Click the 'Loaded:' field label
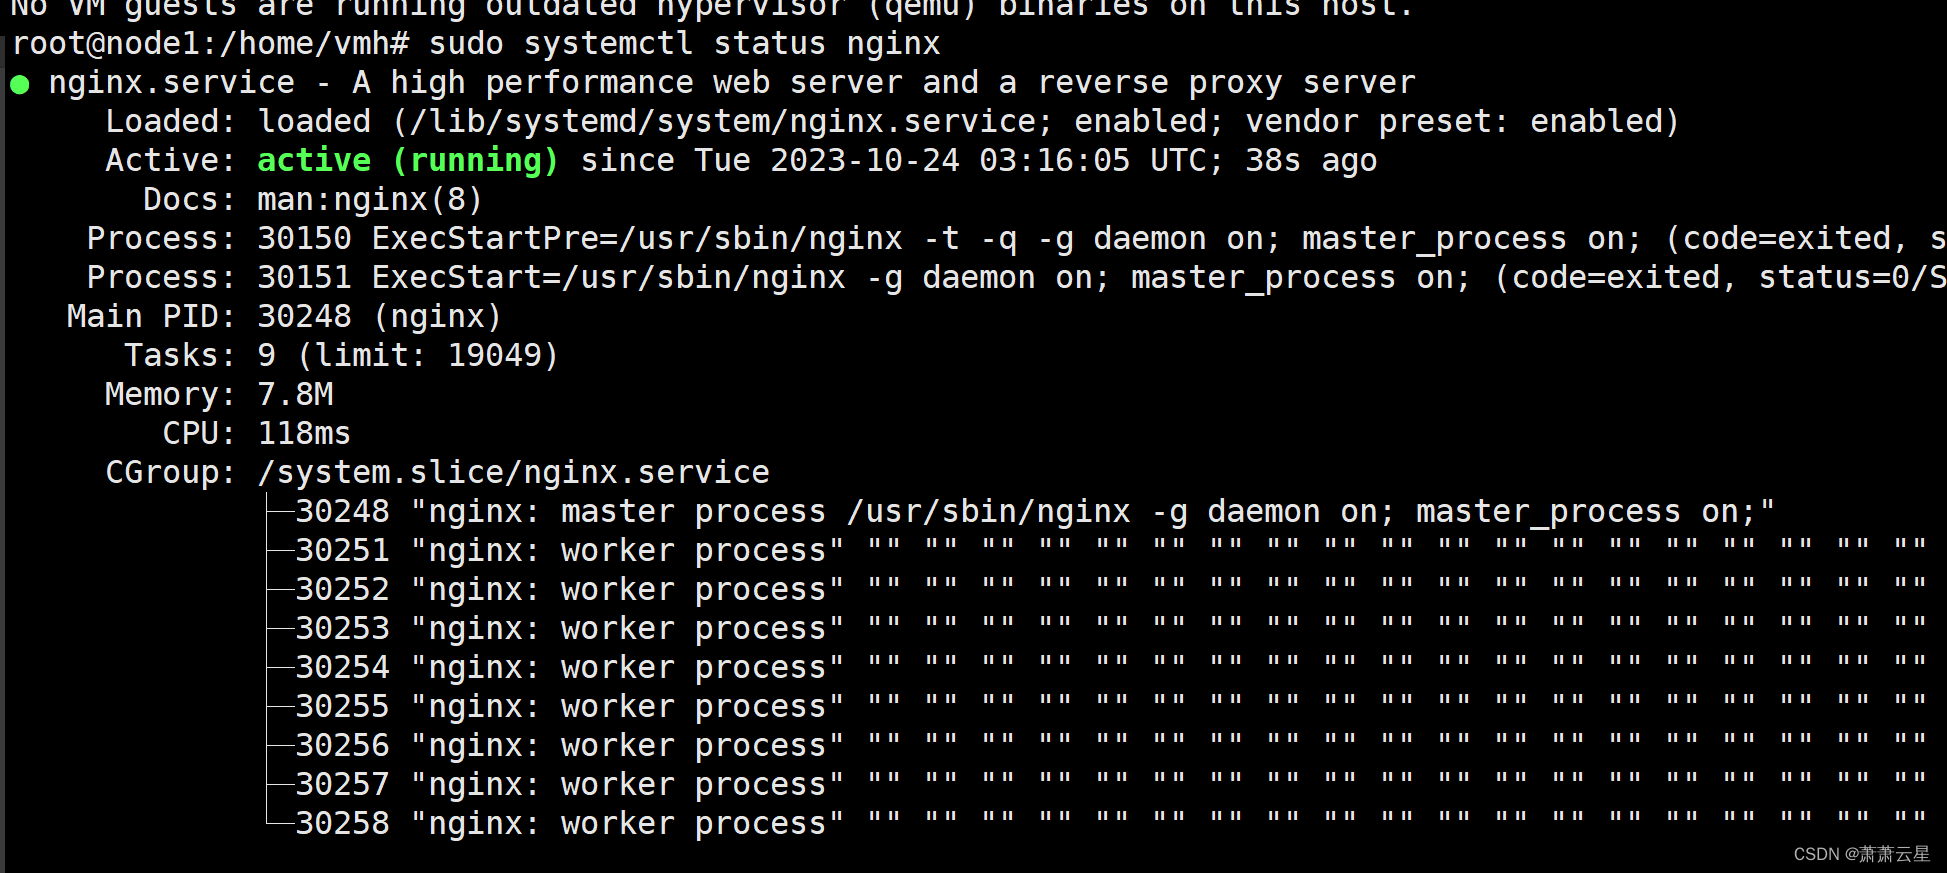This screenshot has width=1947, height=873. click(x=170, y=122)
